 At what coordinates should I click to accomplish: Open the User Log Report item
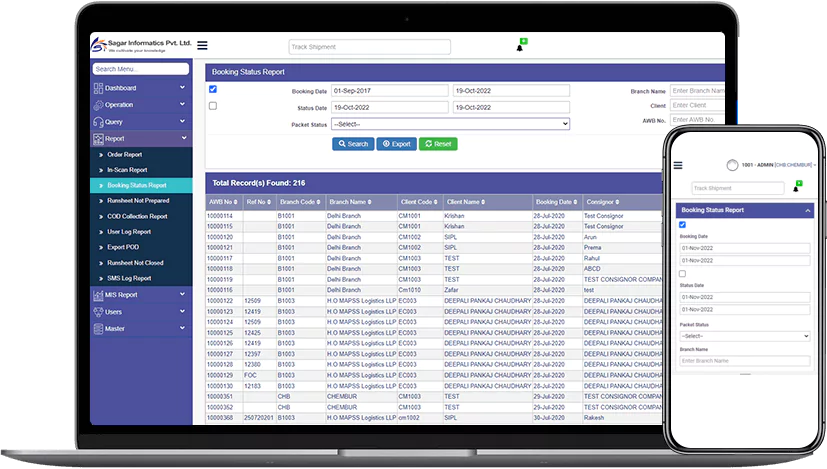click(129, 232)
